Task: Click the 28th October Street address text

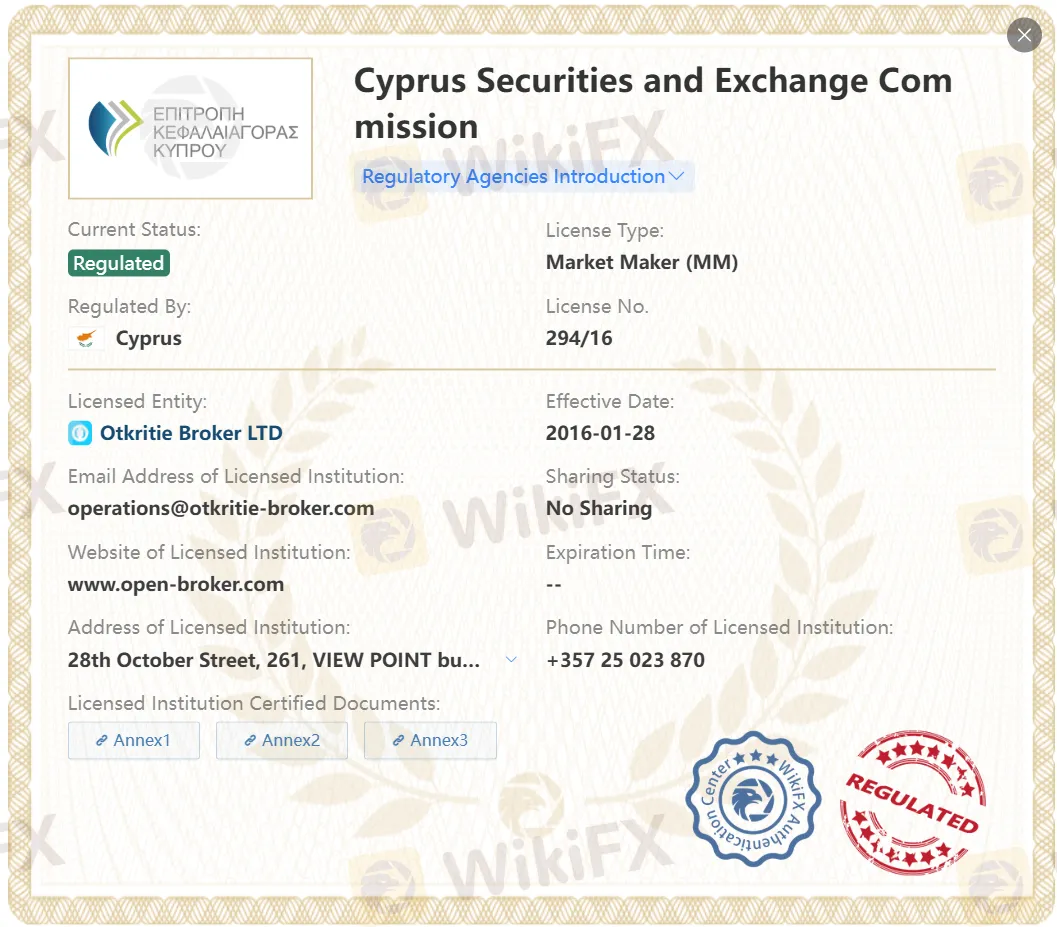Action: click(x=274, y=659)
